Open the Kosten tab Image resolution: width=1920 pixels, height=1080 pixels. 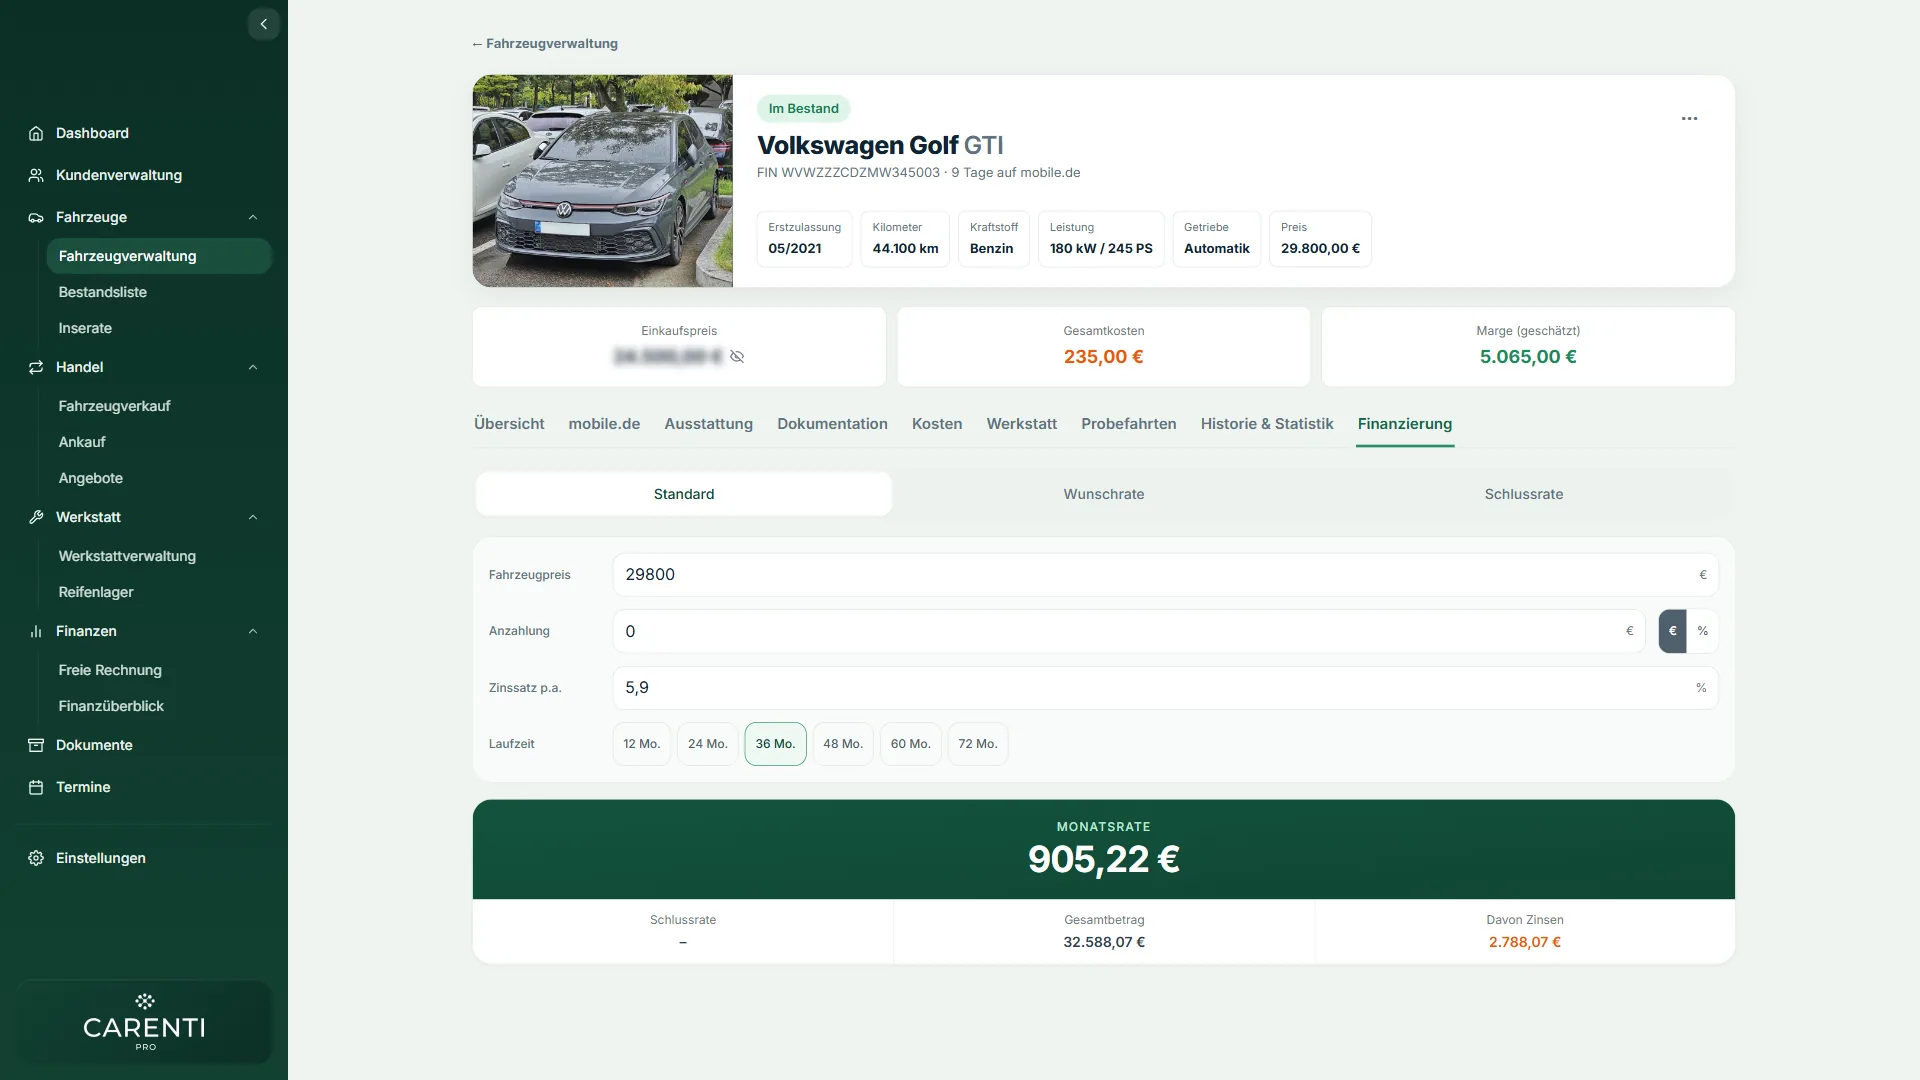click(937, 424)
